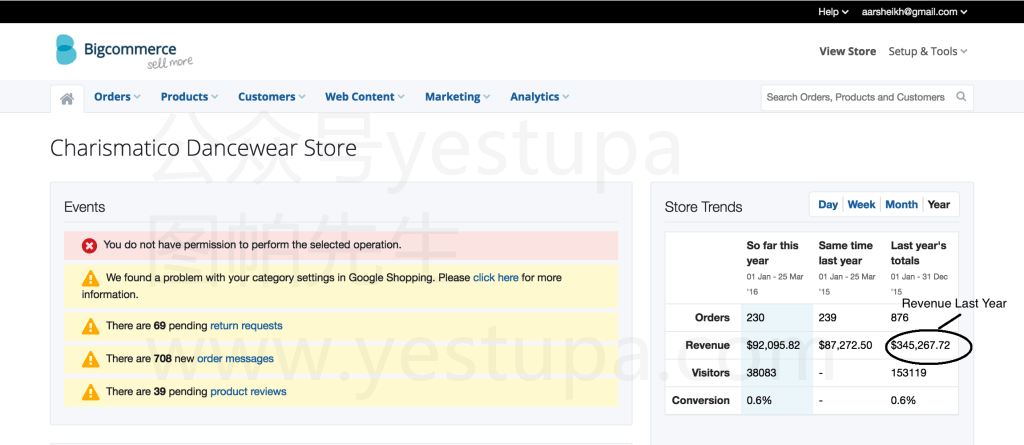Click the Store Trends panel title
Viewport: 1024px width, 445px height.
703,207
